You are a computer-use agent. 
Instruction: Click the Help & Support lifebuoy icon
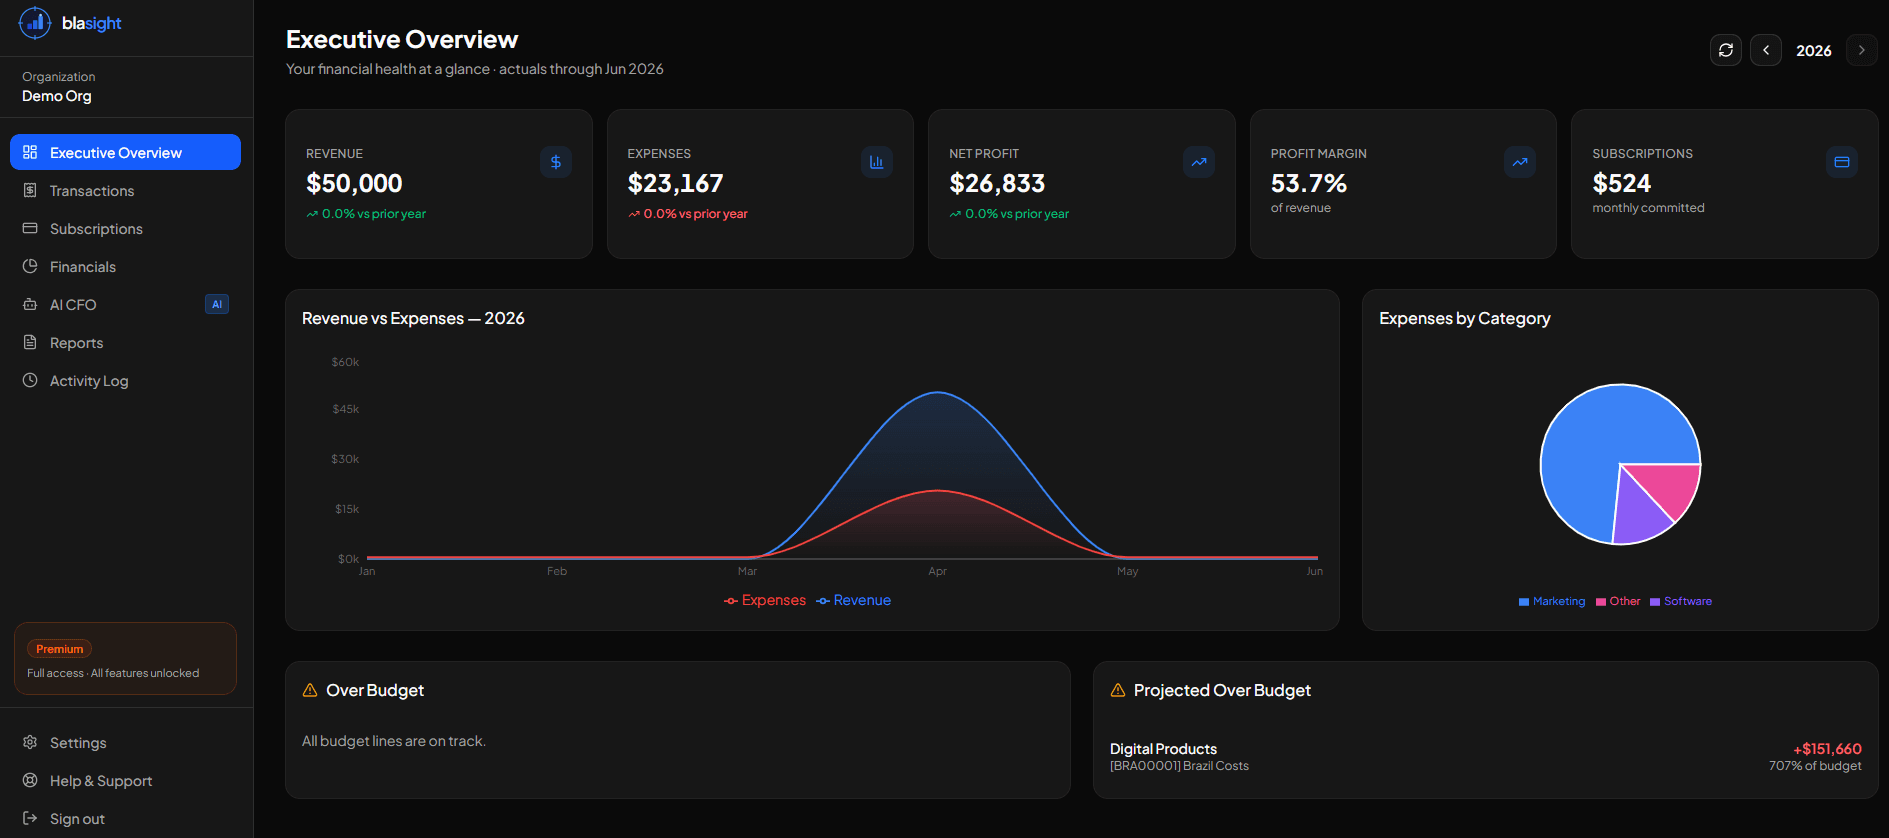pyautogui.click(x=30, y=780)
